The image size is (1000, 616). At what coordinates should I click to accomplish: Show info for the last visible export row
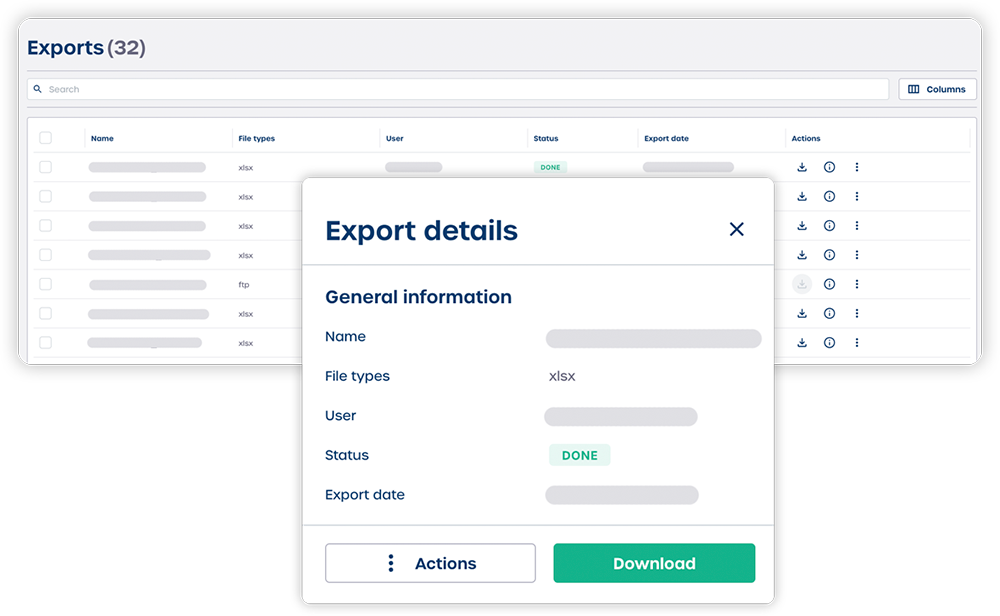coord(829,343)
